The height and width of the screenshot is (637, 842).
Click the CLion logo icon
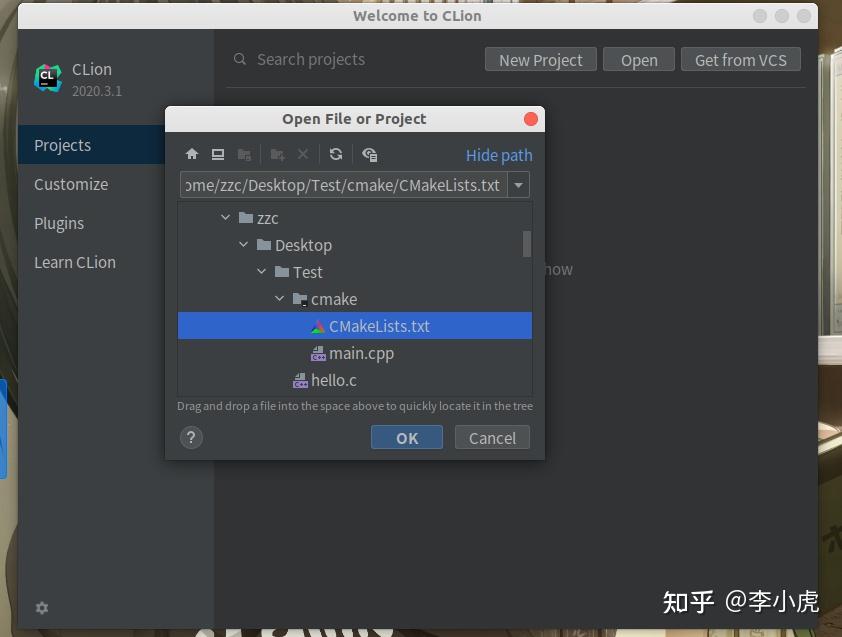point(48,78)
